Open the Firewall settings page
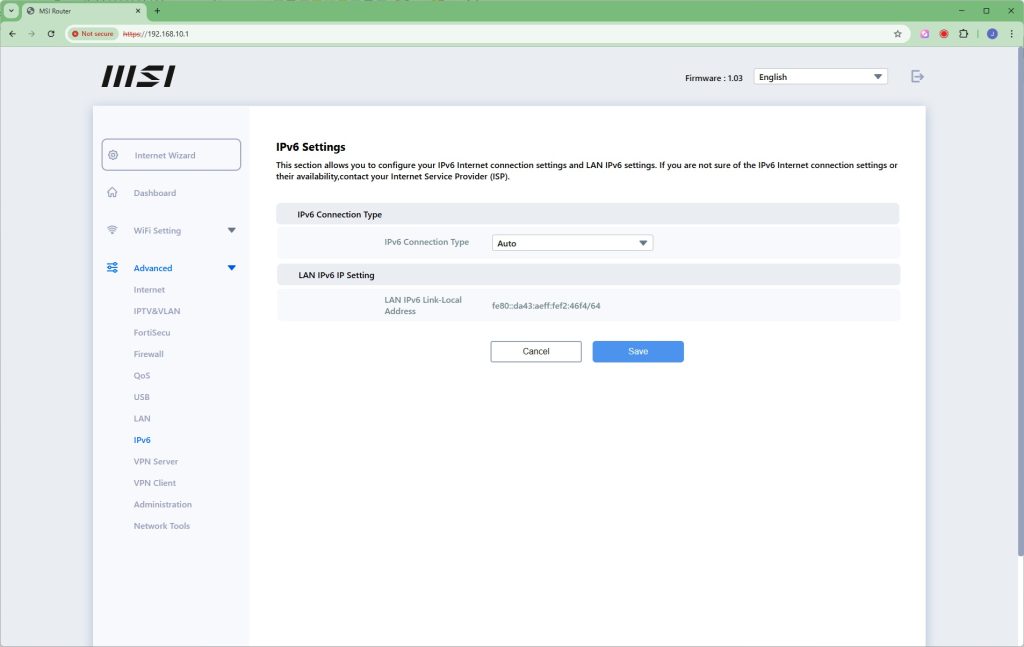Viewport: 1024px width, 647px height. (149, 354)
